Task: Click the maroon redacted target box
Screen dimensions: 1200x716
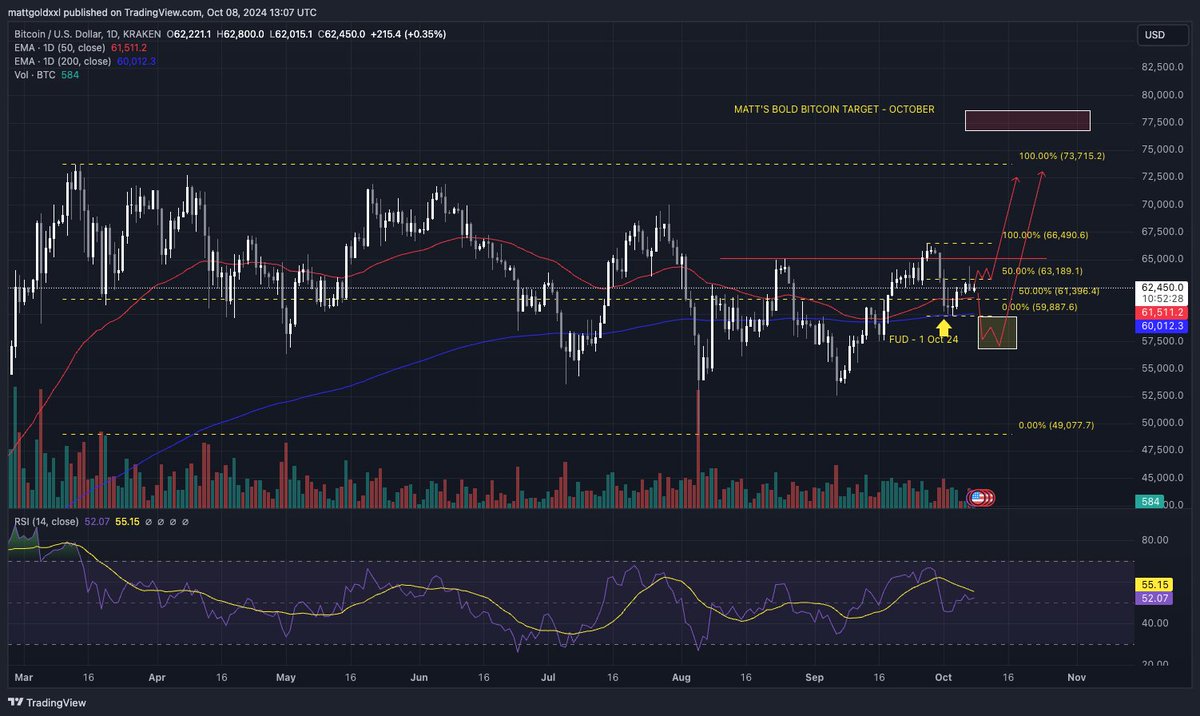Action: (x=1027, y=120)
